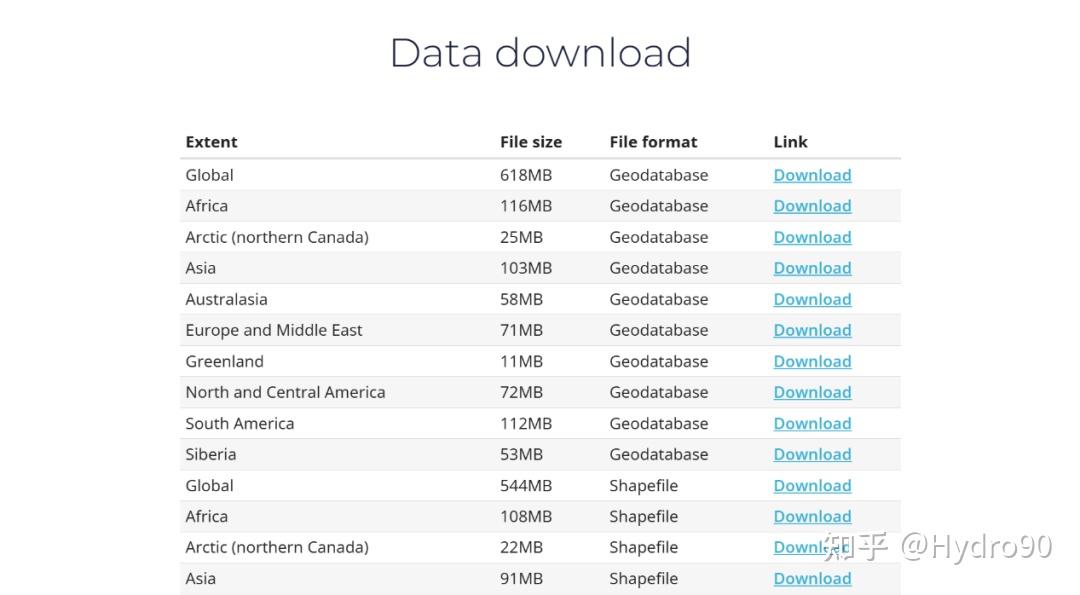Click the Link column header
1080x595 pixels.
790,142
